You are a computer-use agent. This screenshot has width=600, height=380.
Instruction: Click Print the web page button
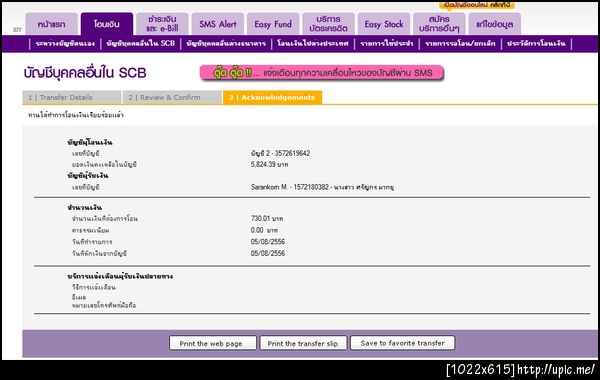point(213,343)
